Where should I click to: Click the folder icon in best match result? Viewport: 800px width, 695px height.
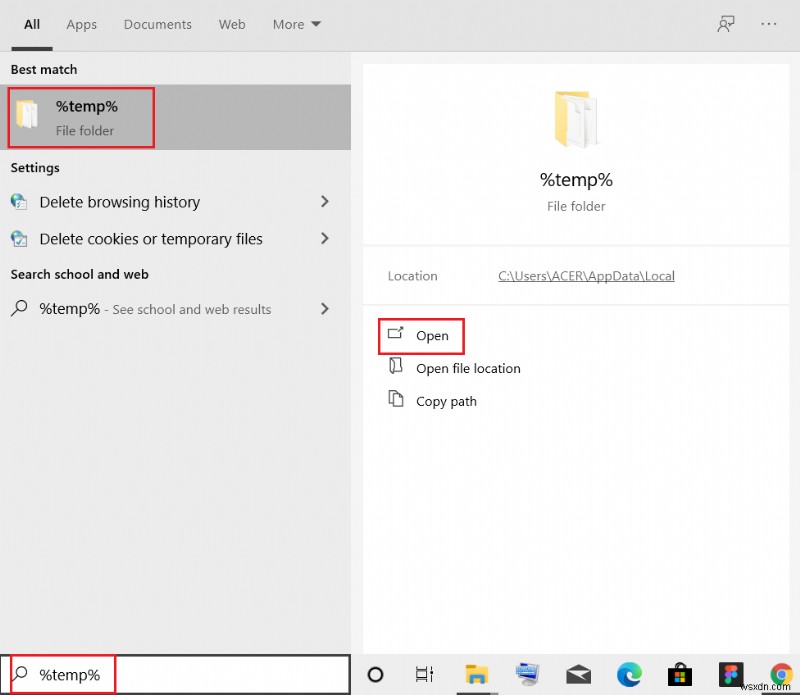pyautogui.click(x=27, y=114)
